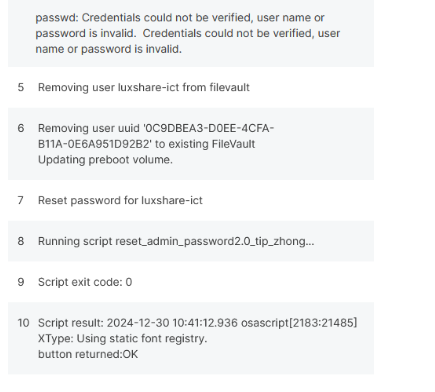Viewport: 435px width, 392px height.
Task: Click the 'B11A-0E6A951D92B2' to existing FileVault line
Action: point(147,144)
